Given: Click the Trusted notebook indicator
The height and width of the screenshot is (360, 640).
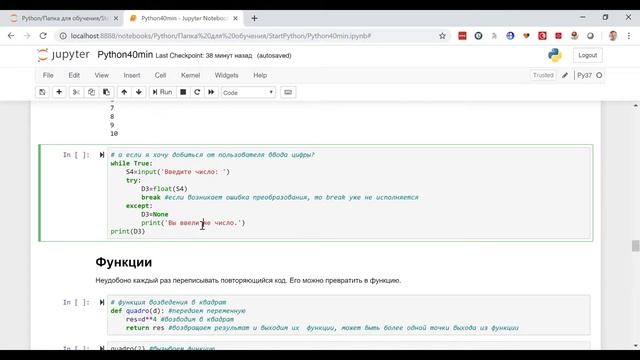Looking at the screenshot, I should (543, 75).
